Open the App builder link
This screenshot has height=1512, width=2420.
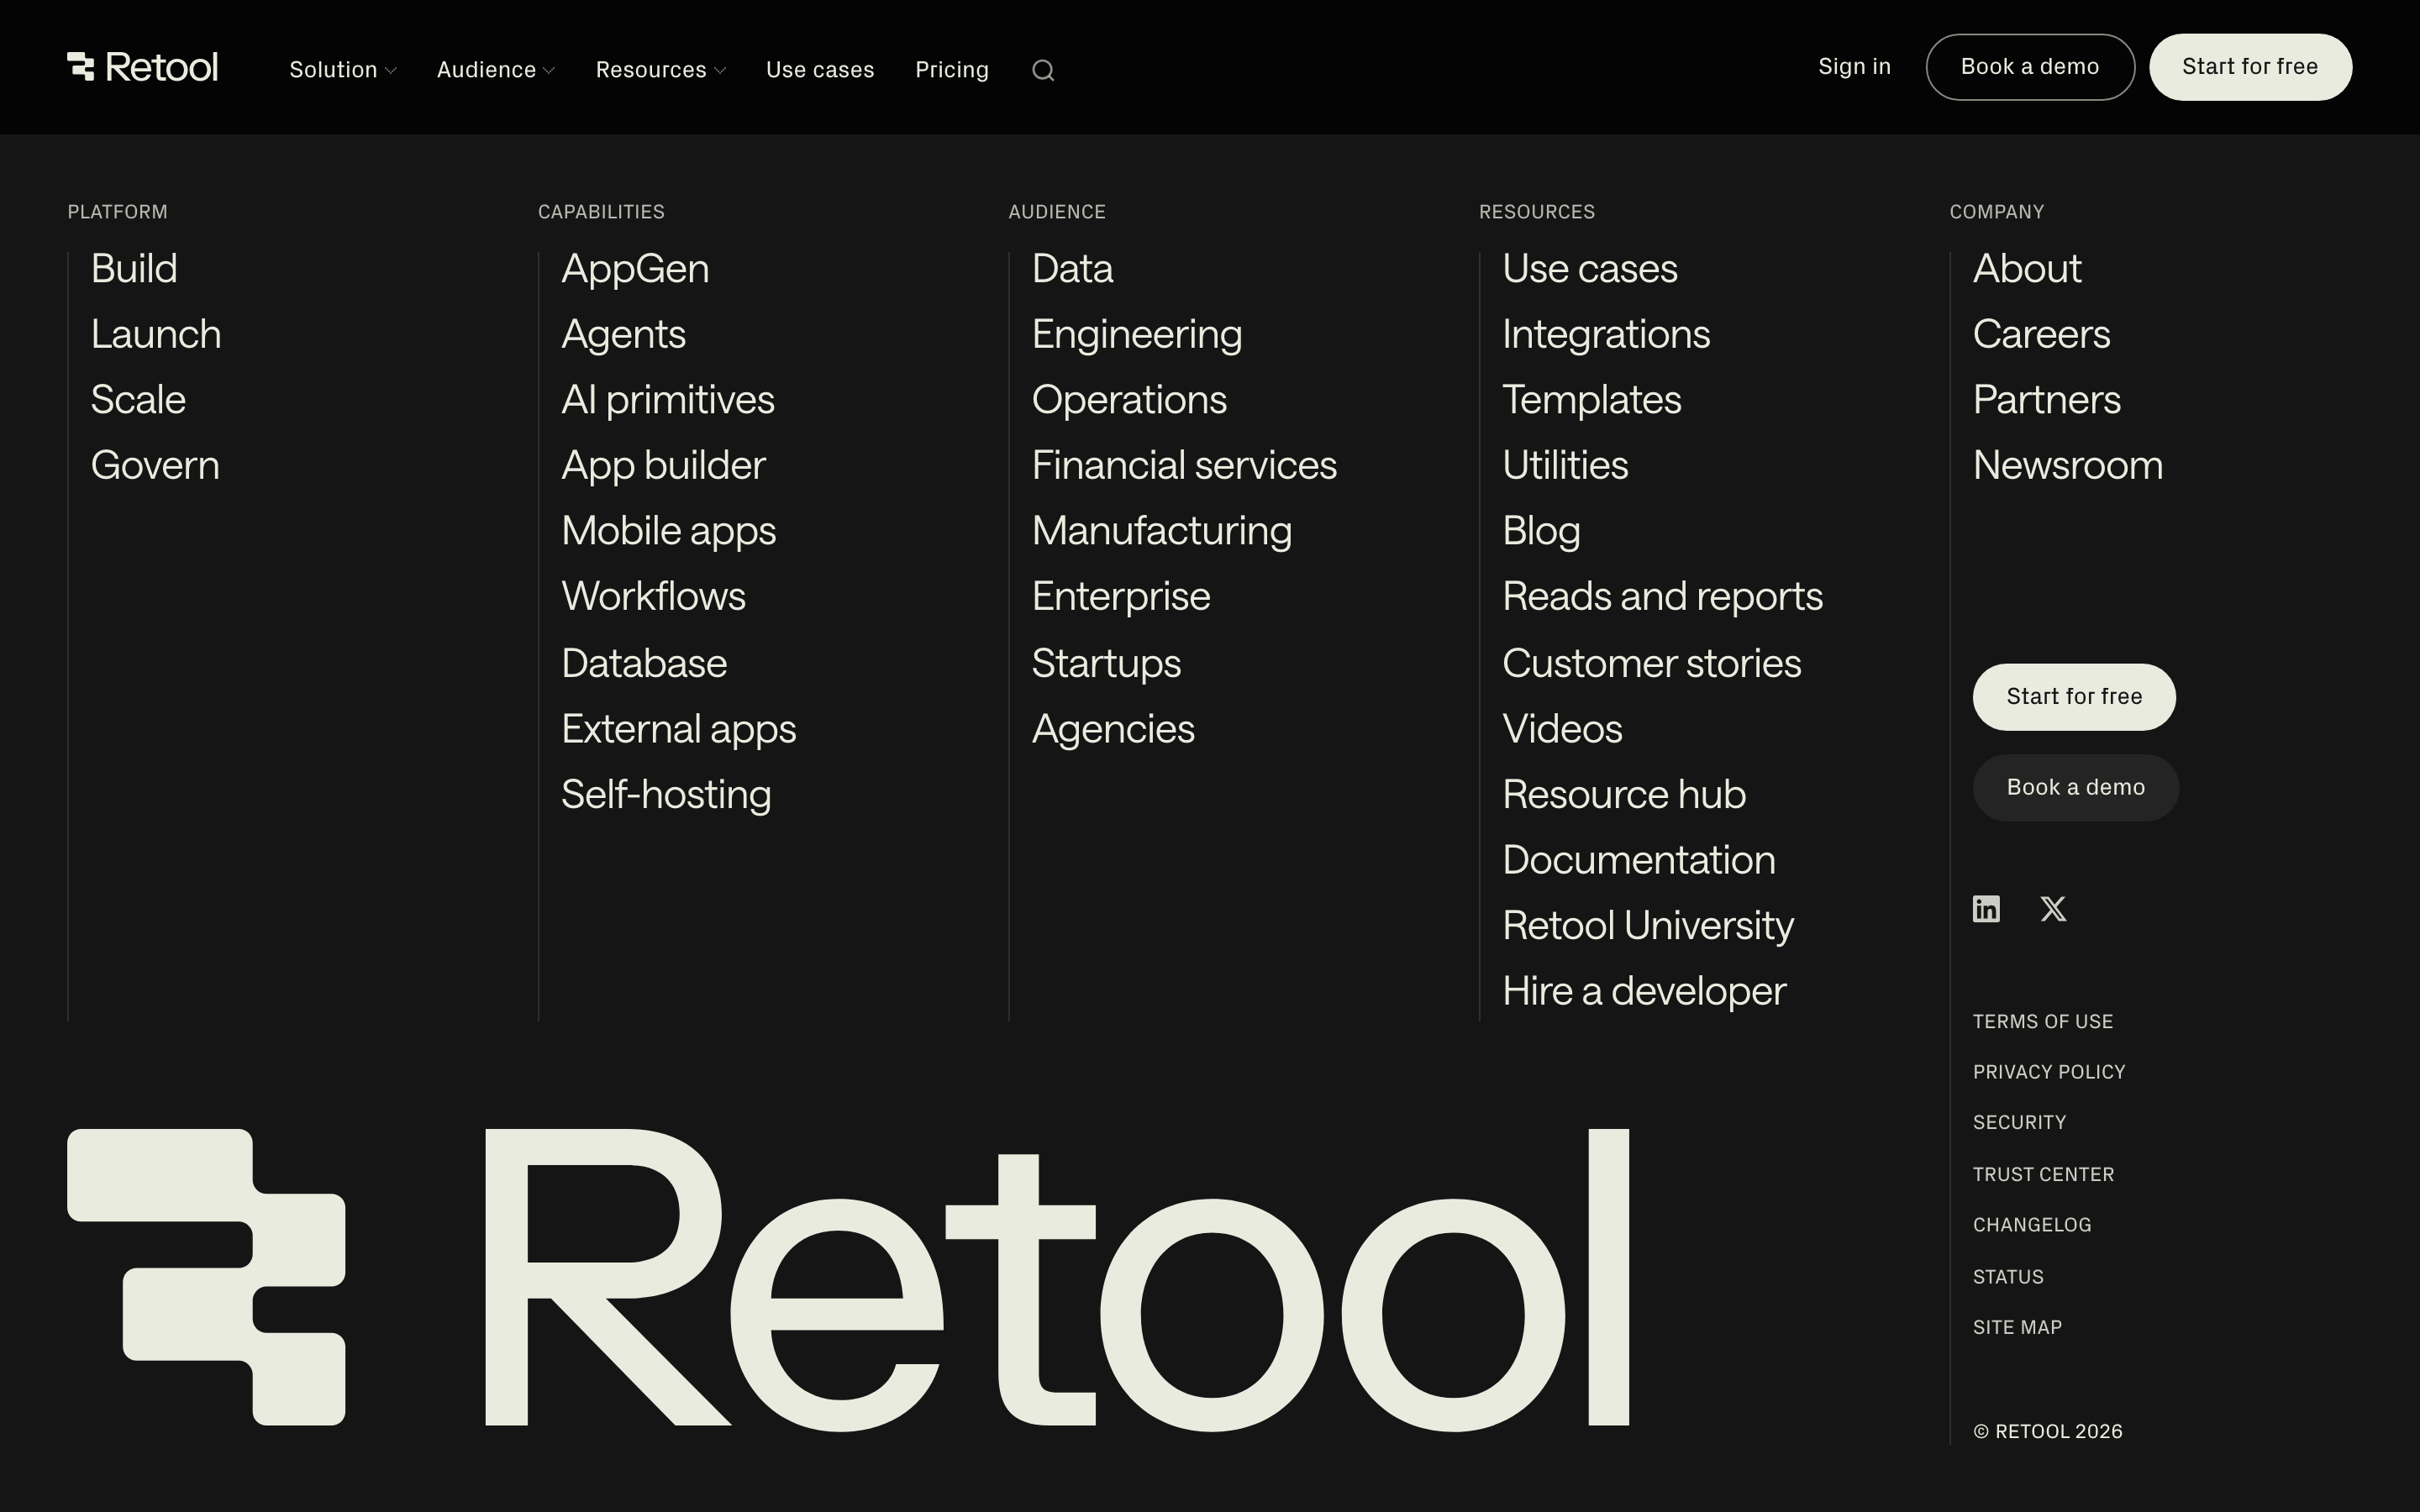coord(663,465)
